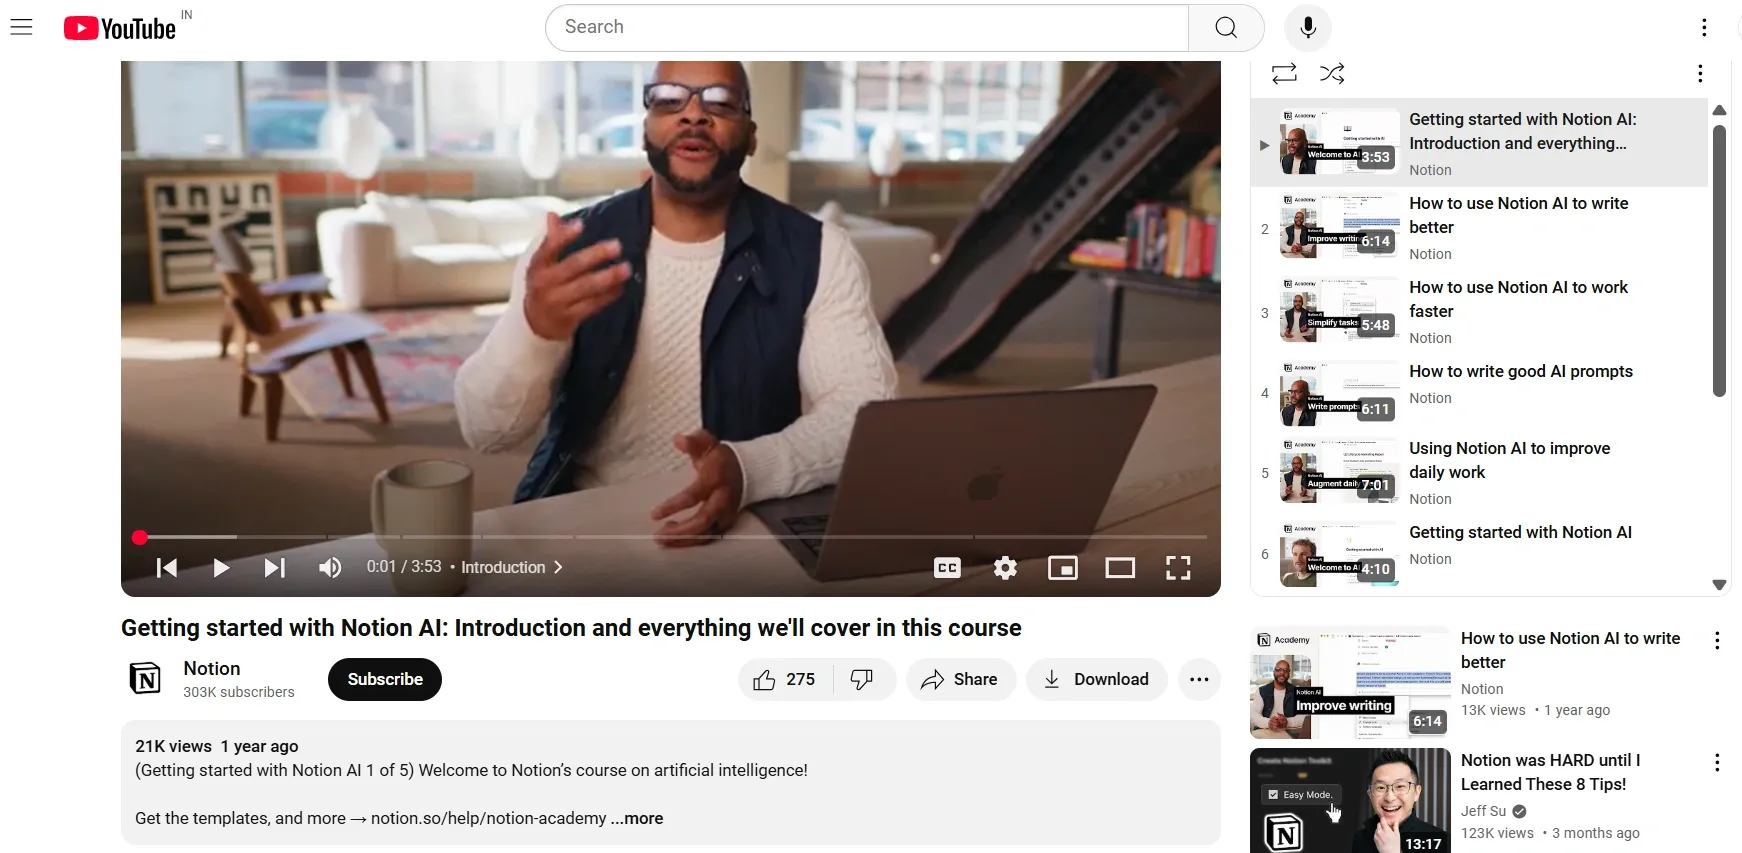The width and height of the screenshot is (1742, 853).
Task: Click the Share button
Action: point(960,680)
